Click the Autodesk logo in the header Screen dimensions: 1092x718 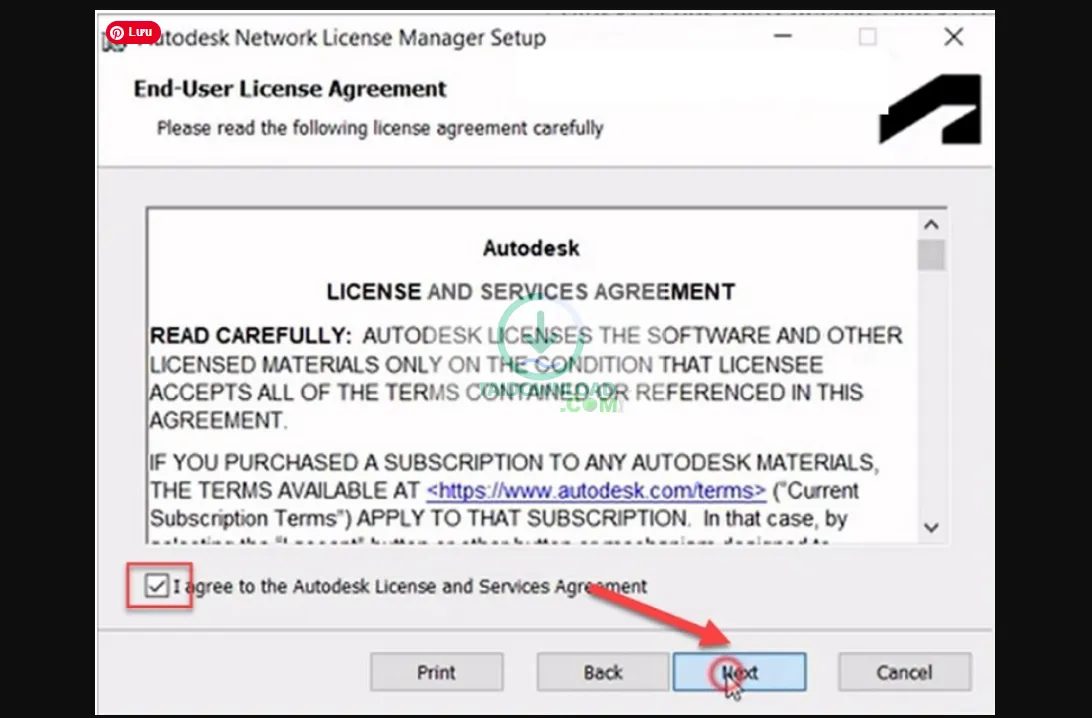[930, 108]
